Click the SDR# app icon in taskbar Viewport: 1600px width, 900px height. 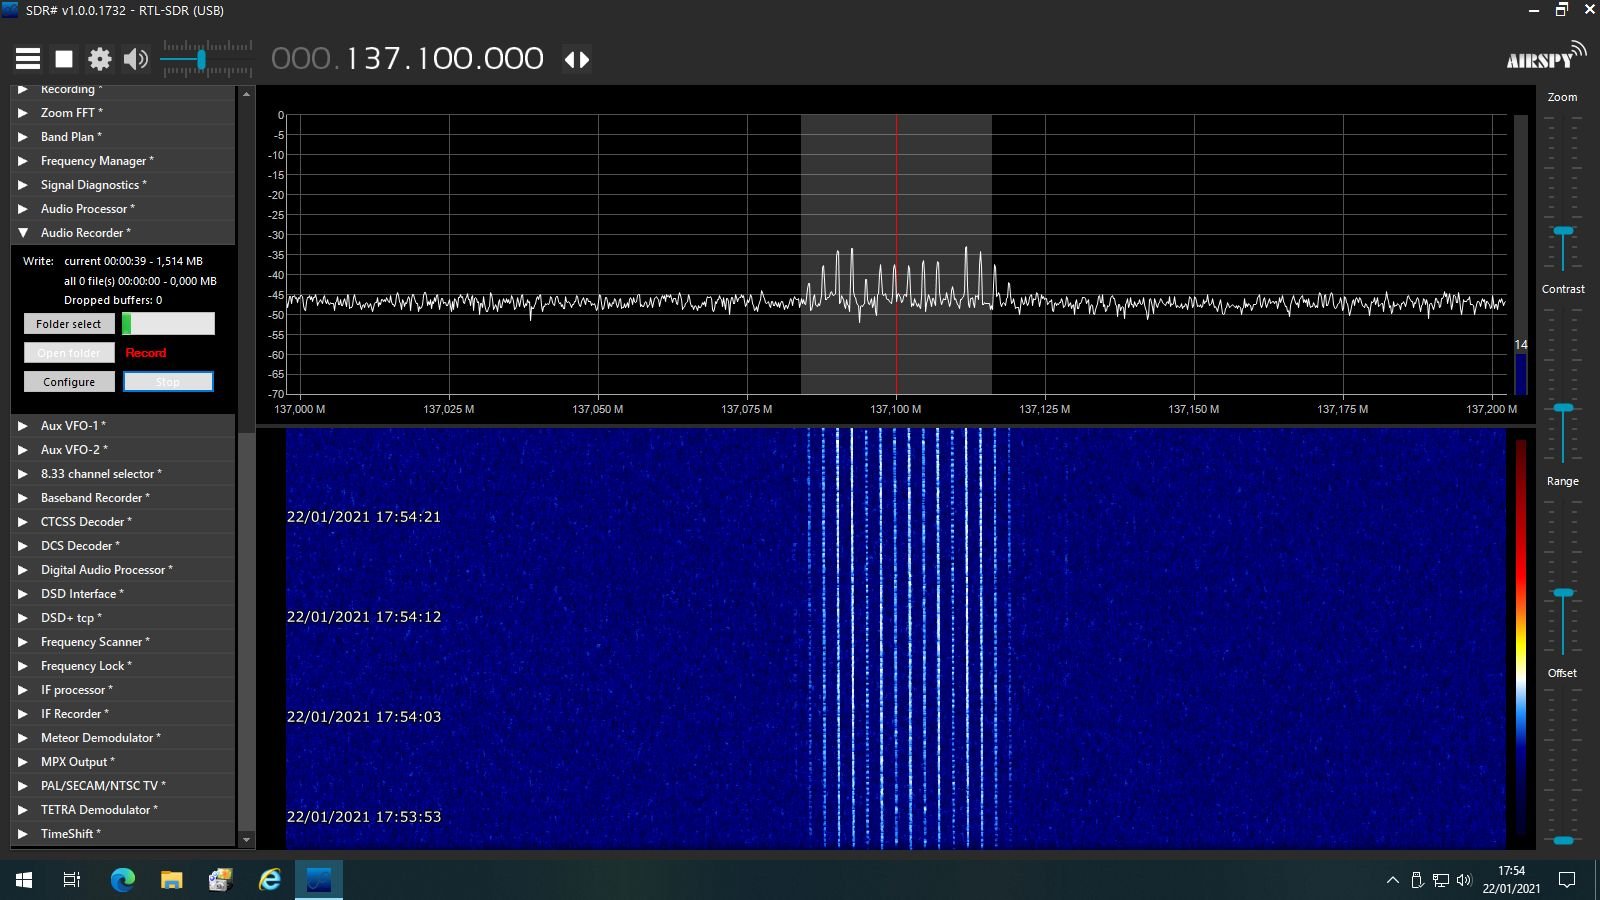(x=319, y=880)
